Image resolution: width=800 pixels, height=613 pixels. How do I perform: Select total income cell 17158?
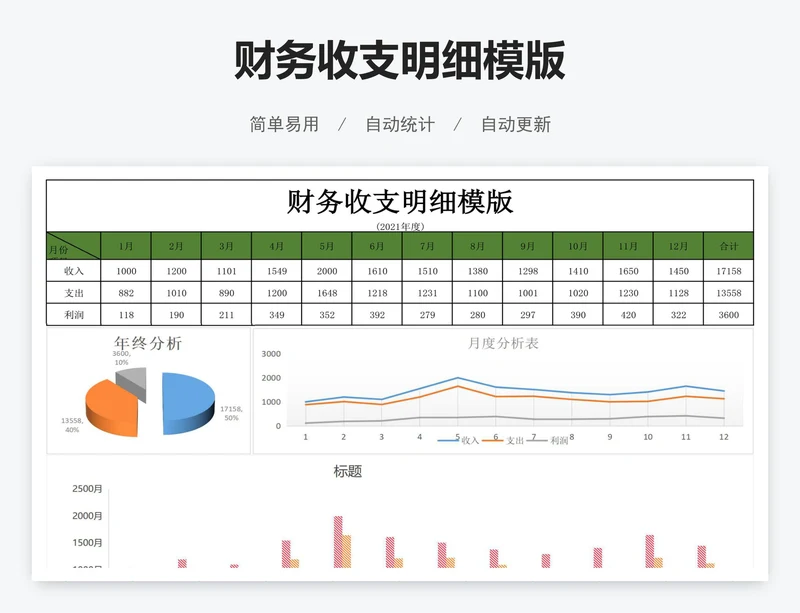click(x=729, y=271)
